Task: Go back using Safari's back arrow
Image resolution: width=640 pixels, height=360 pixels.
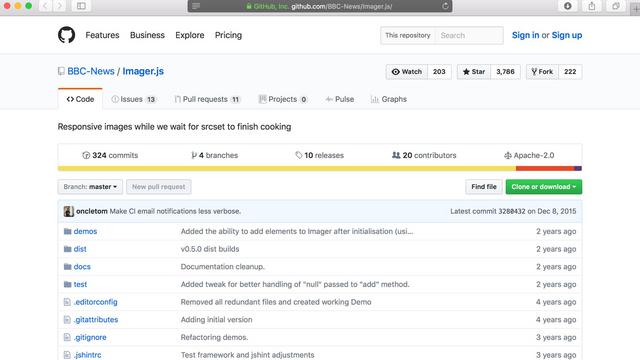Action: coord(45,6)
